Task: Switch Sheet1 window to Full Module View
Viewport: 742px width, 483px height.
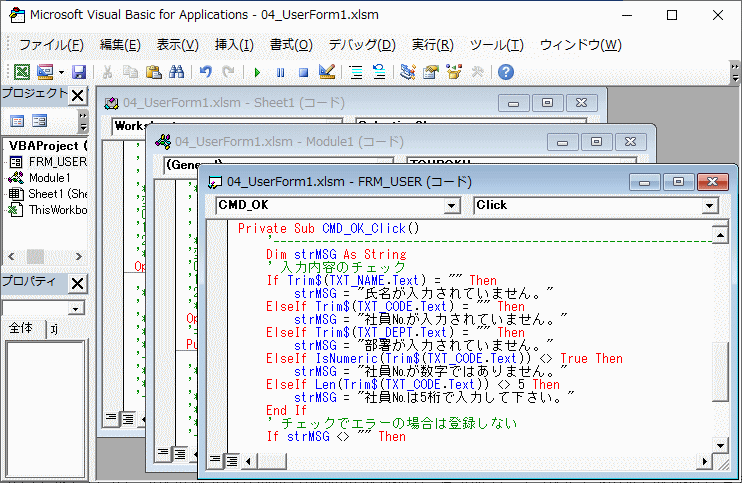Action: click(x=128, y=419)
